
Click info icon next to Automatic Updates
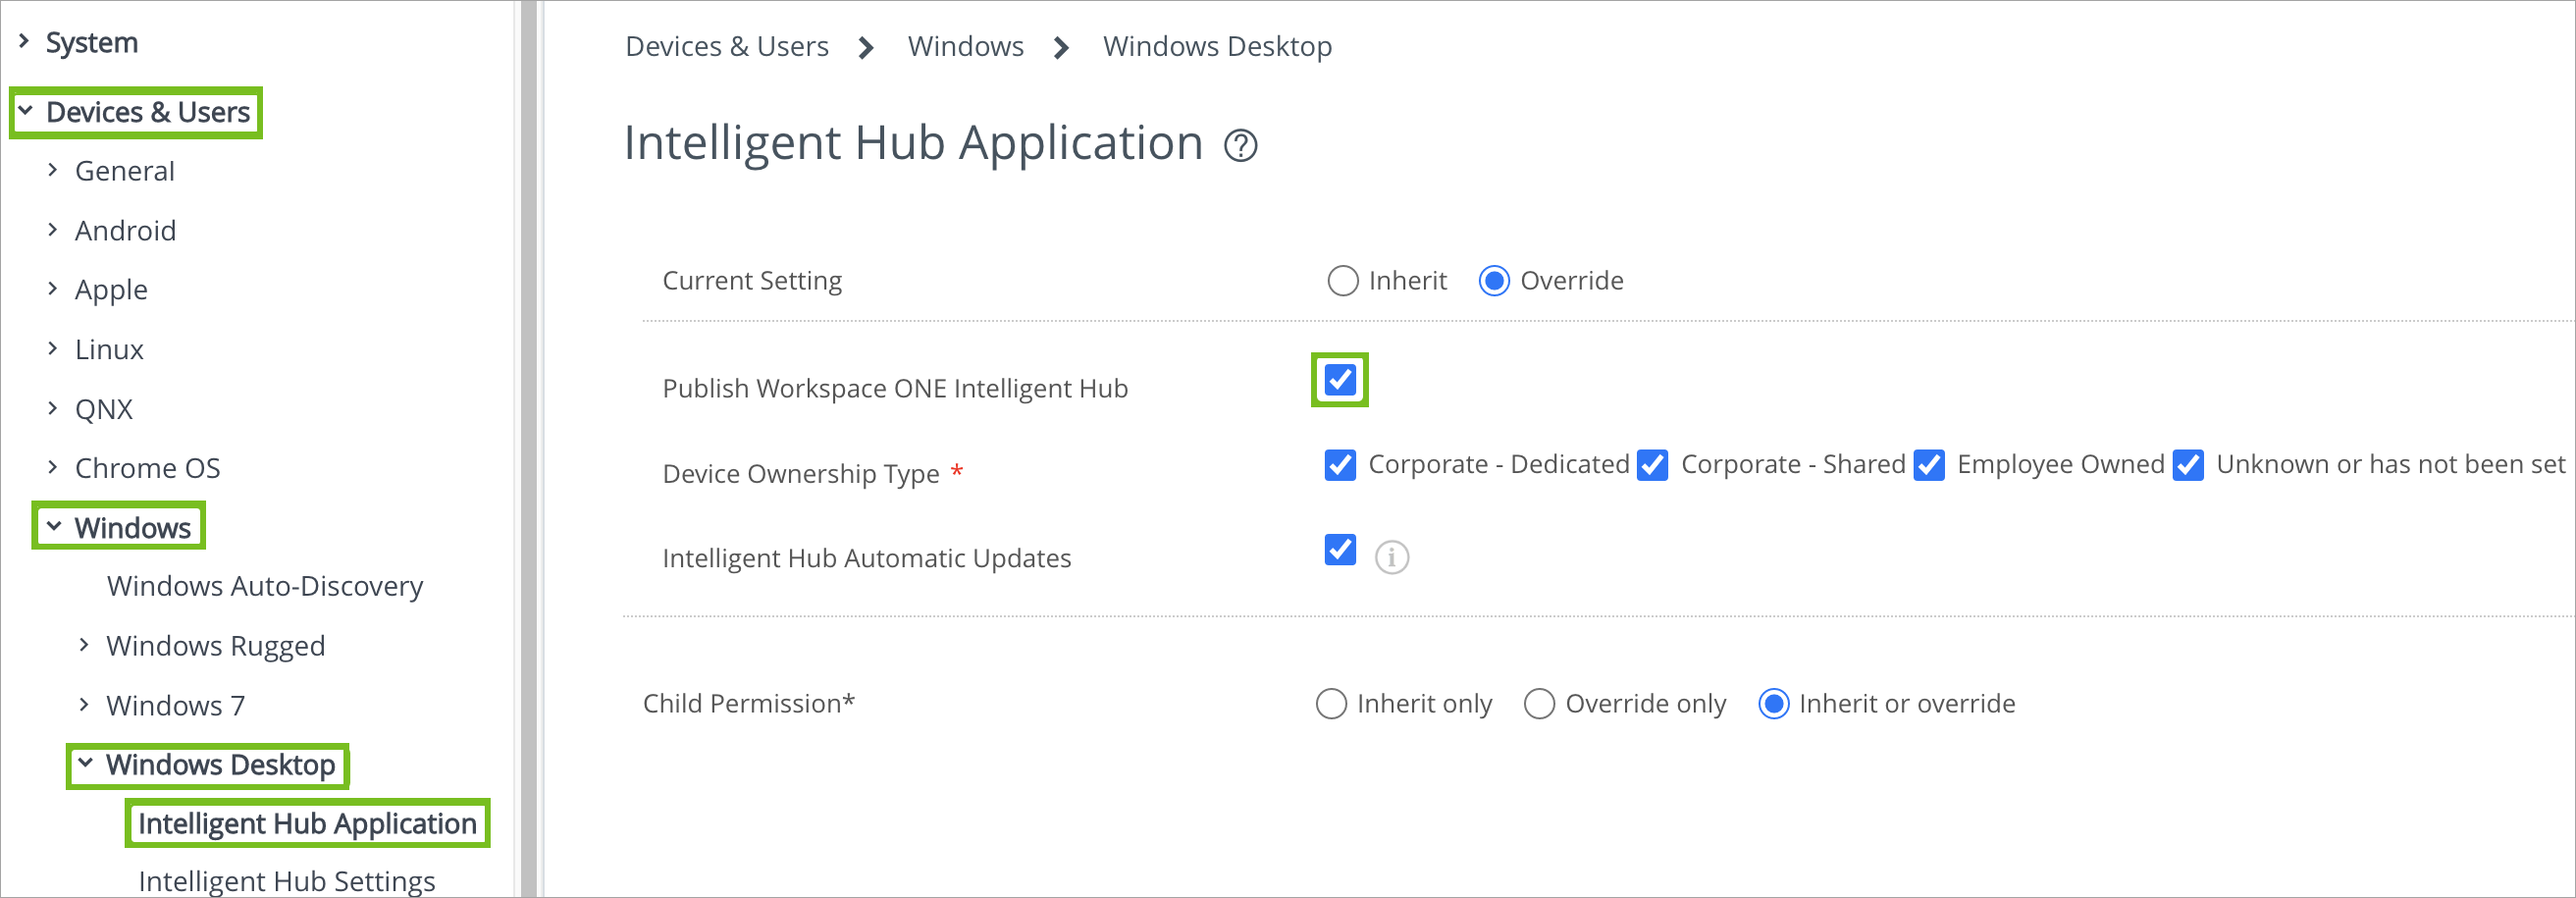click(1391, 557)
